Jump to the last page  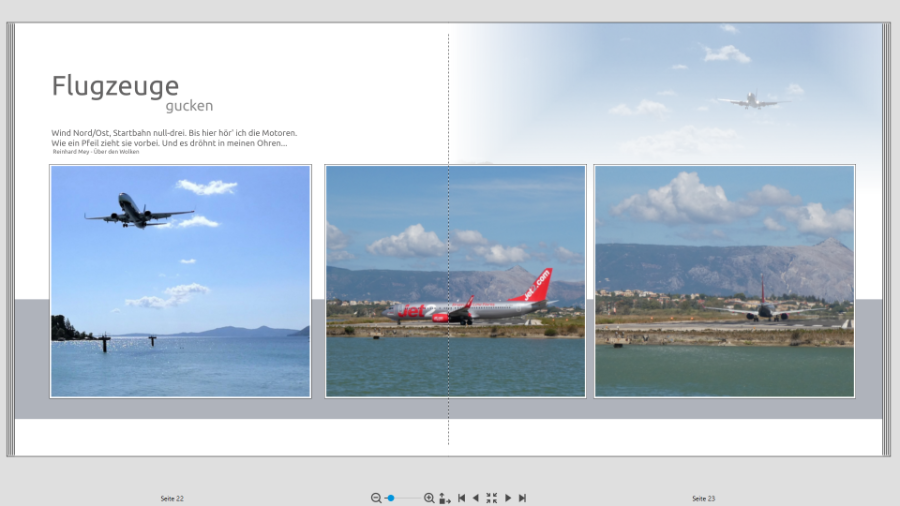[522, 498]
